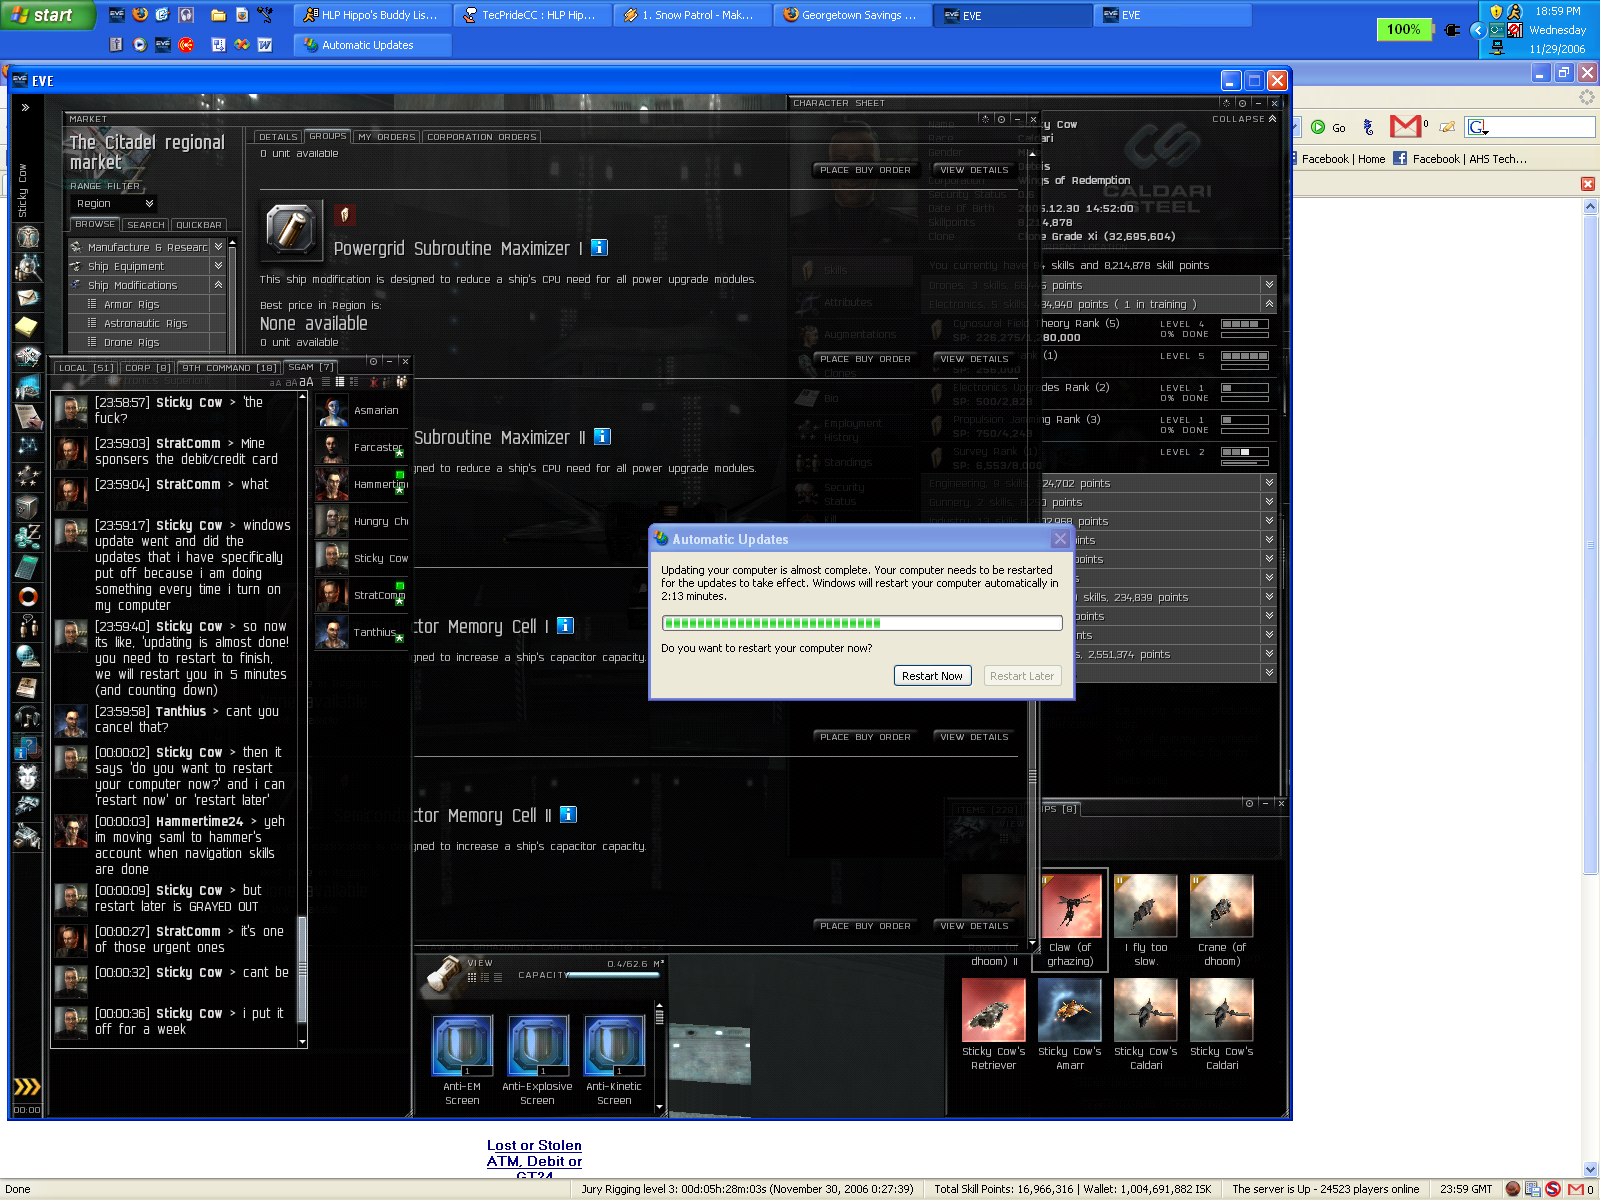Expand the Ship Equipment market group
The height and width of the screenshot is (1200, 1600).
(218, 266)
